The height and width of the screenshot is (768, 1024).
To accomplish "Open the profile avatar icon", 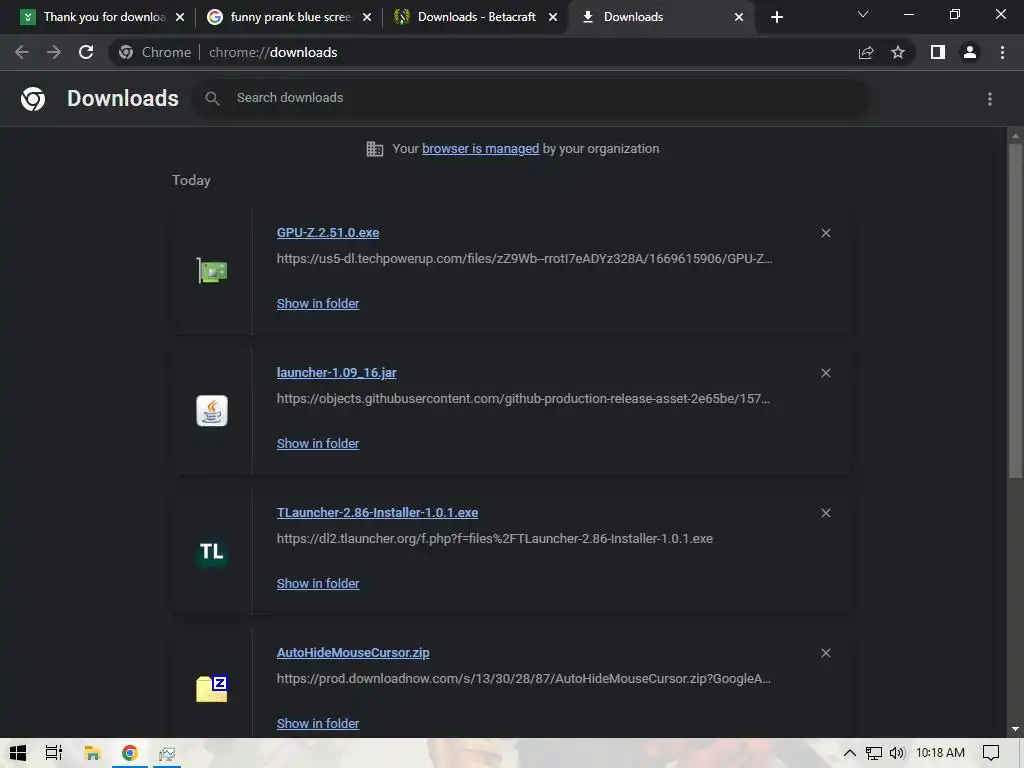I will tap(970, 52).
